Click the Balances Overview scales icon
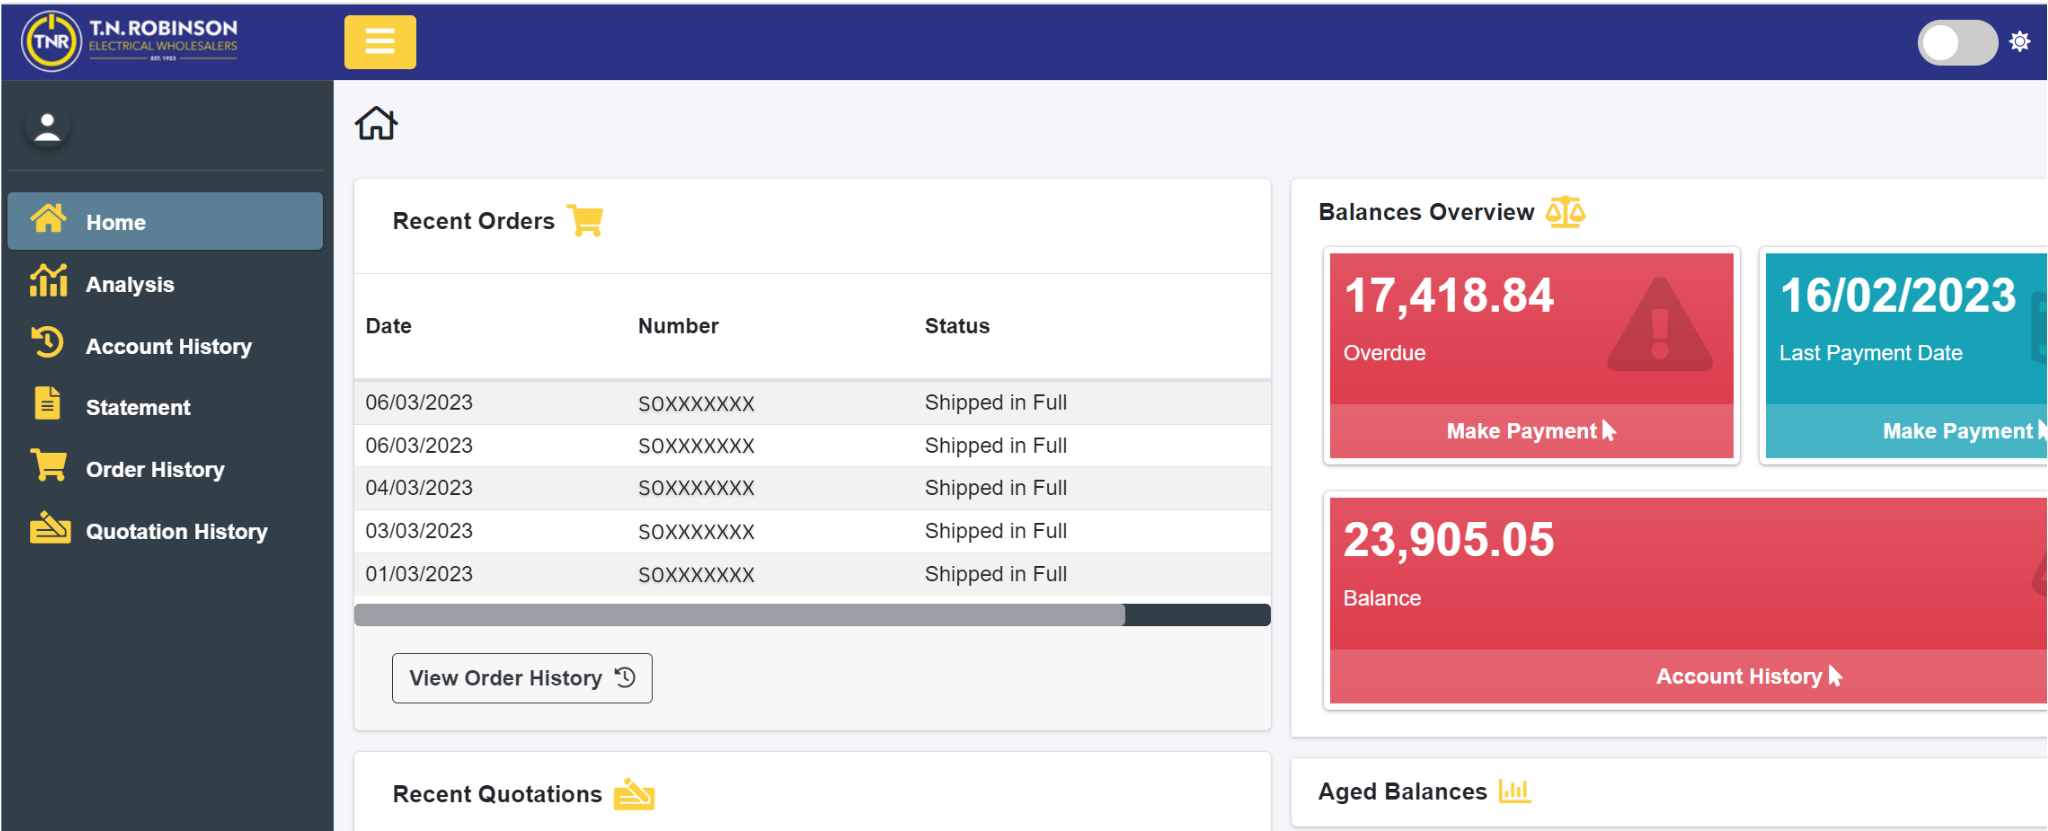Screen dimensions: 2048x831 [1565, 212]
